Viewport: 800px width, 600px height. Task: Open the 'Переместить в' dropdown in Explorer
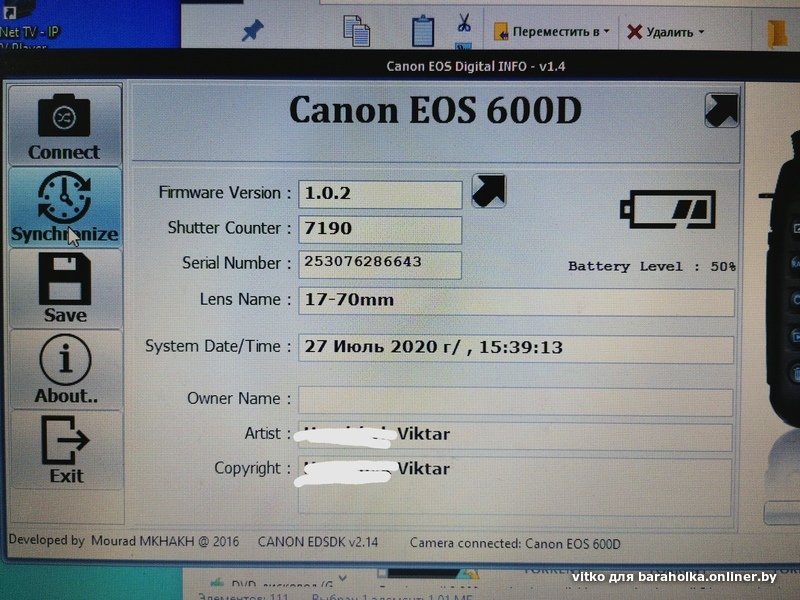pyautogui.click(x=552, y=32)
